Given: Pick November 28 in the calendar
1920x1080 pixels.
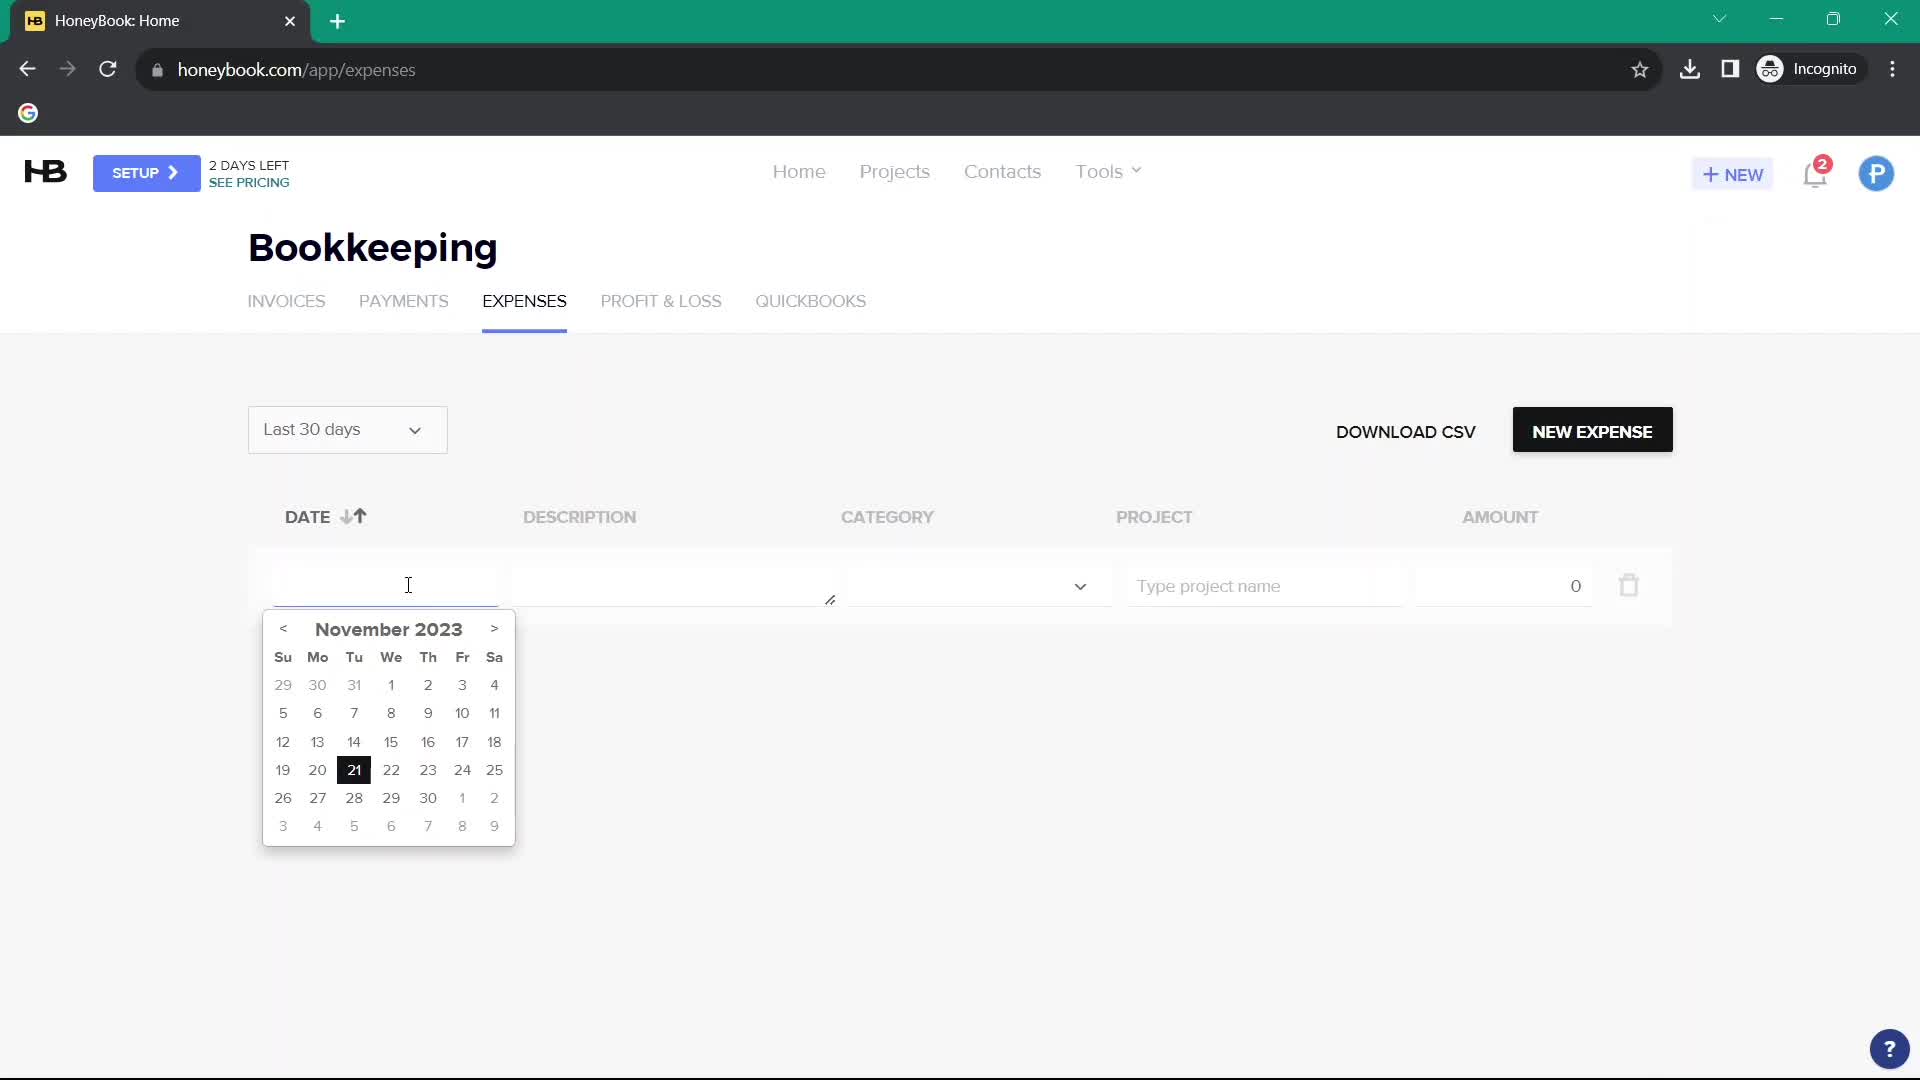Looking at the screenshot, I should tap(354, 798).
